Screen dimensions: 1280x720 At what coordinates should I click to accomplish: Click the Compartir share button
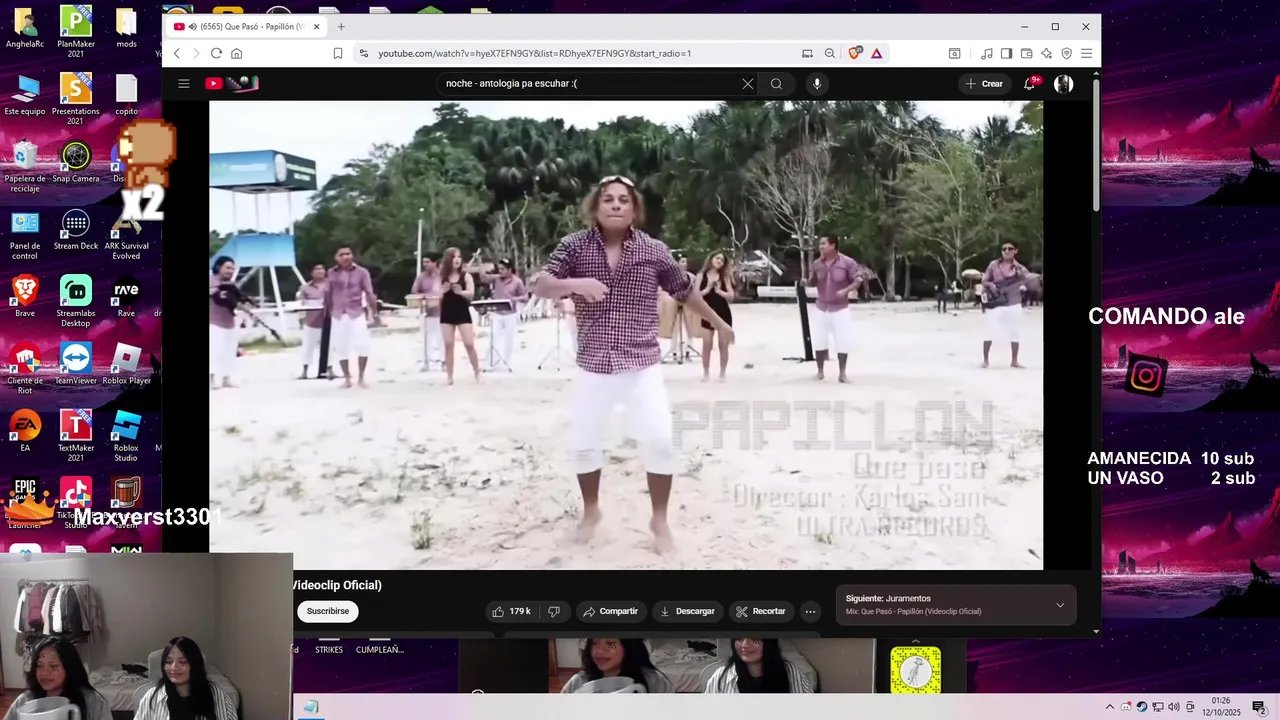point(610,611)
